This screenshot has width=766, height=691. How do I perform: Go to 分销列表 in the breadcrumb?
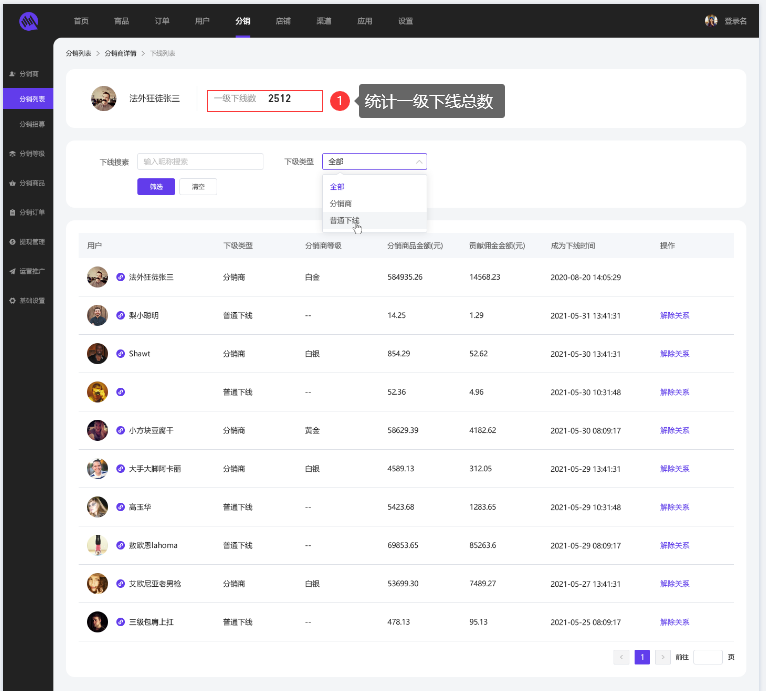pyautogui.click(x=78, y=53)
